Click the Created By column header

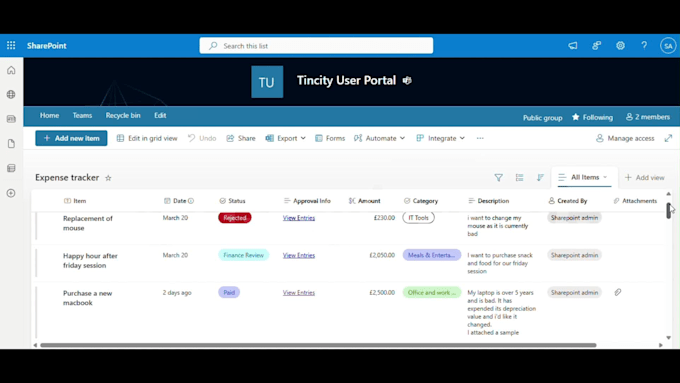tap(568, 201)
